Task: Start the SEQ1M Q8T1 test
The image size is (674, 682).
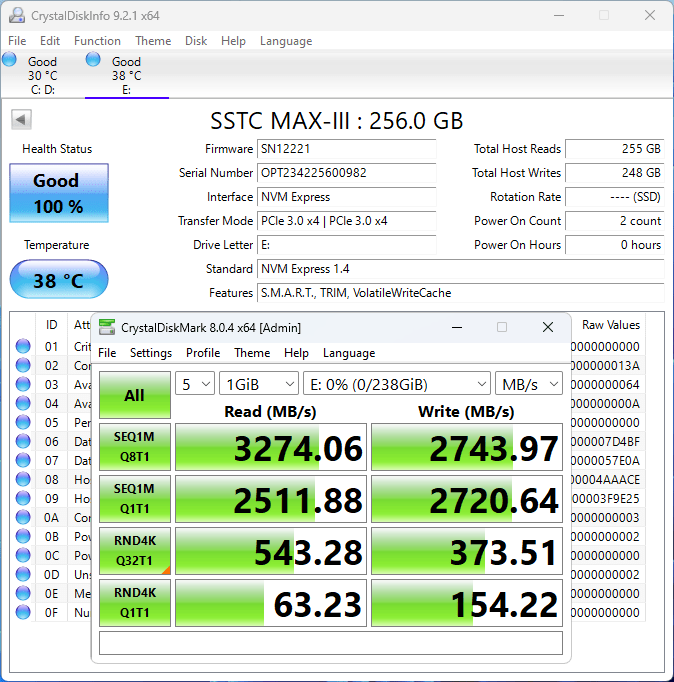Action: pyautogui.click(x=134, y=447)
